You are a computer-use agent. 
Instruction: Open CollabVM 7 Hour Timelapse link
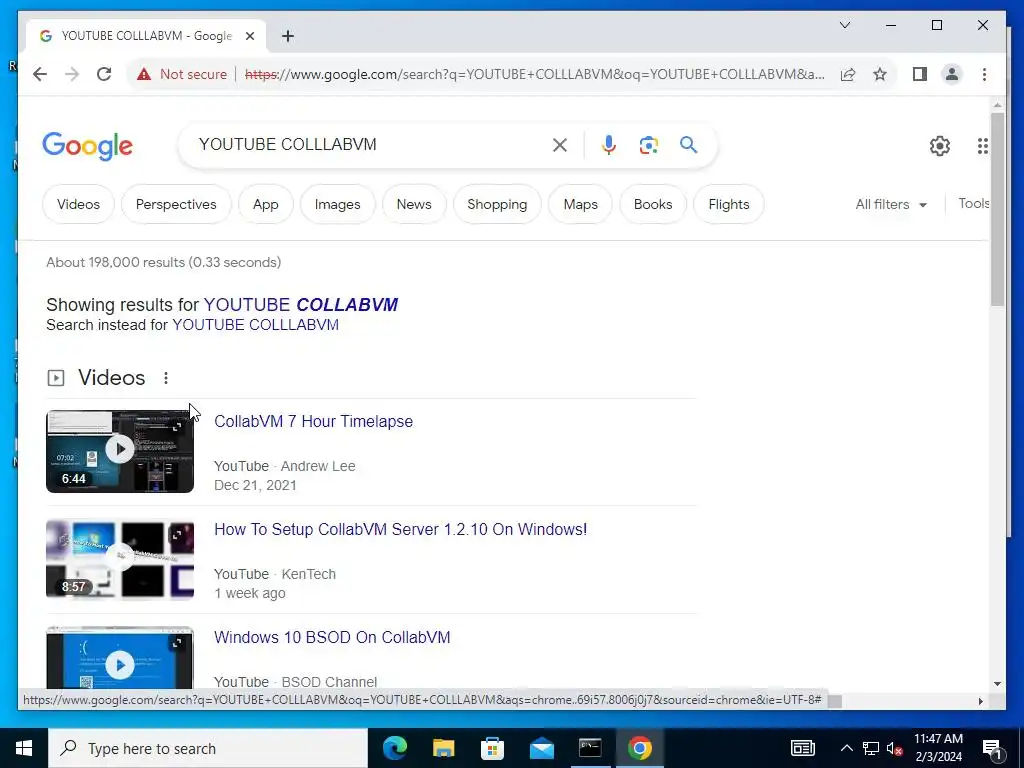coord(313,422)
